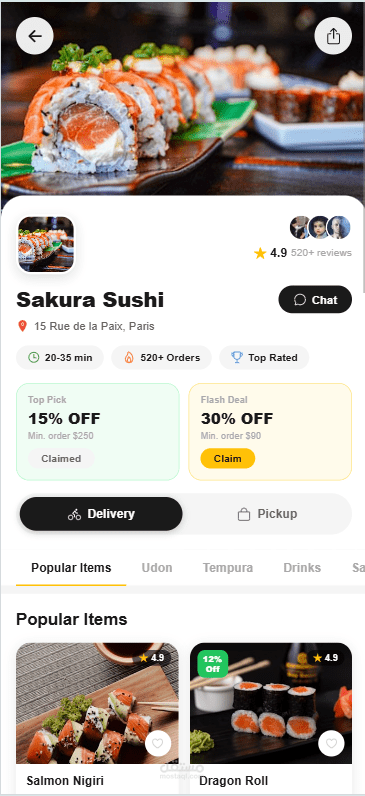Click the Claimed button on Top Pick
The image size is (365, 796).
point(61,458)
